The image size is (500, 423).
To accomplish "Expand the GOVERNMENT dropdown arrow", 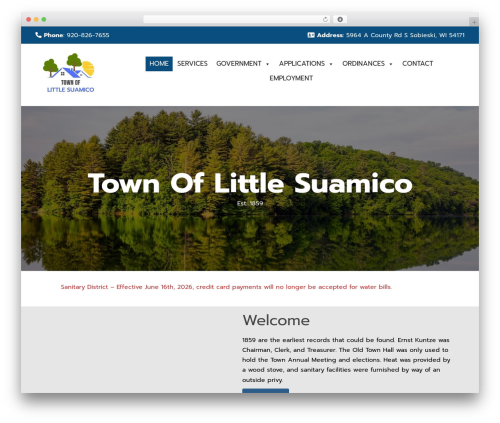I will point(267,64).
